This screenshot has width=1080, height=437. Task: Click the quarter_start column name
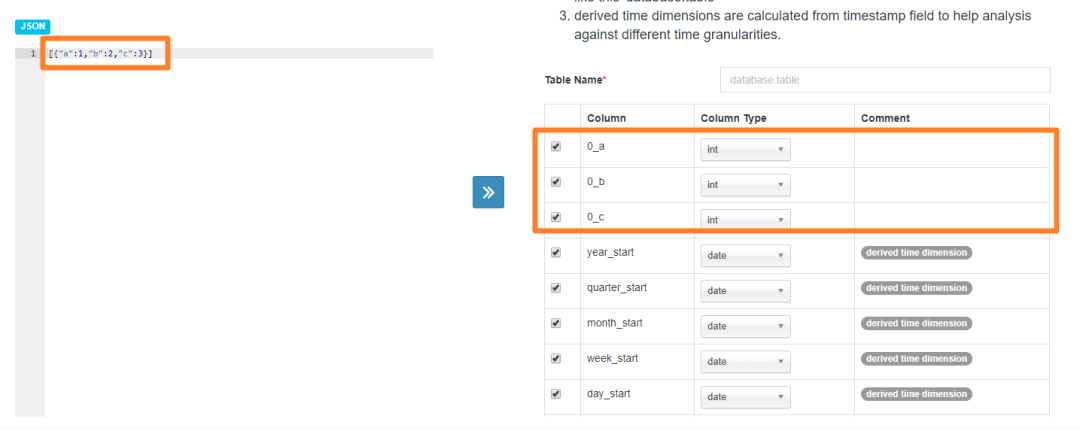click(616, 287)
